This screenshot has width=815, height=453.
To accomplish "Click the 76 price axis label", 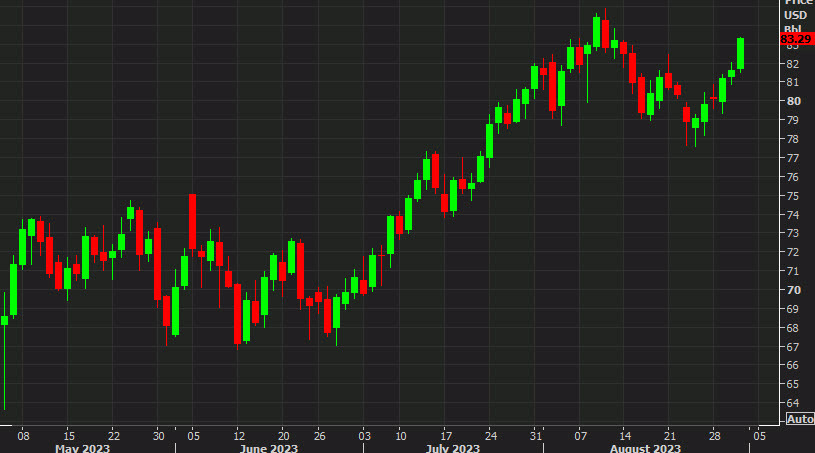I will (x=793, y=177).
